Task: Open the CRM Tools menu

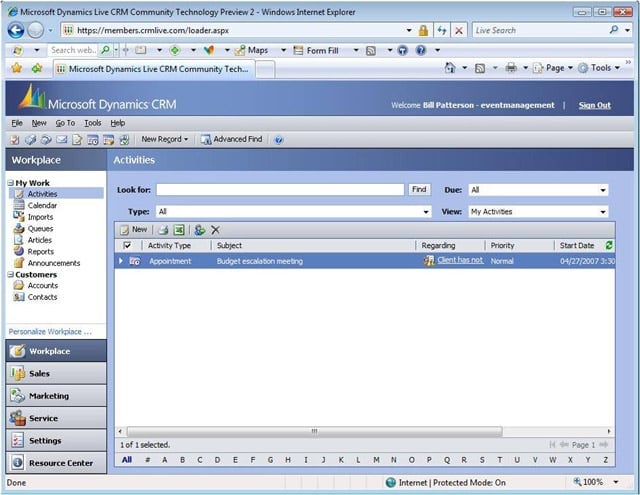Action: click(x=93, y=123)
